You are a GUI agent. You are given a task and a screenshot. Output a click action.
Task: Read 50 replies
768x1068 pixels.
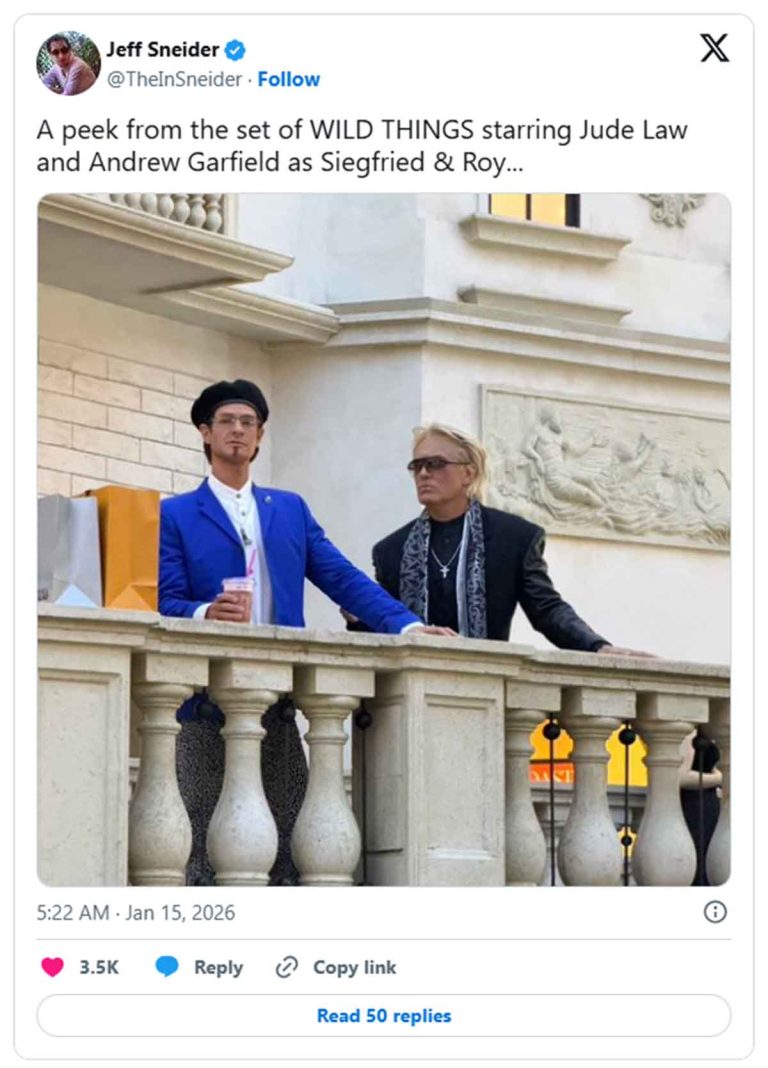(x=384, y=1016)
